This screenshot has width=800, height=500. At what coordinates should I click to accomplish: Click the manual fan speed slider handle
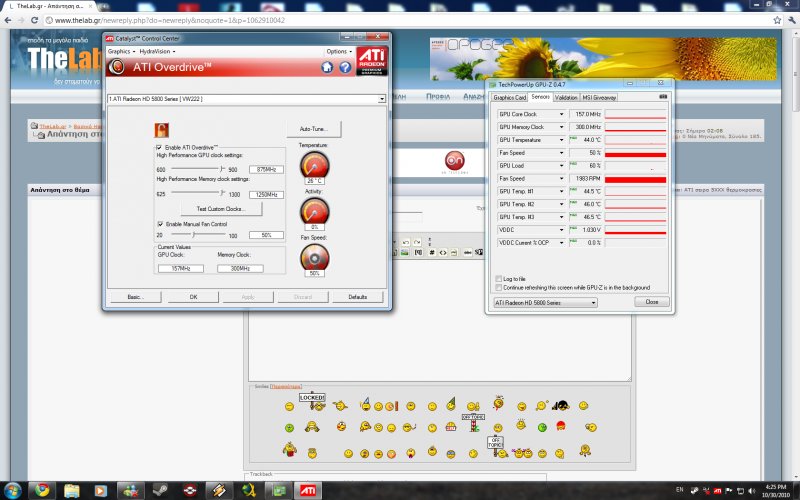(193, 234)
